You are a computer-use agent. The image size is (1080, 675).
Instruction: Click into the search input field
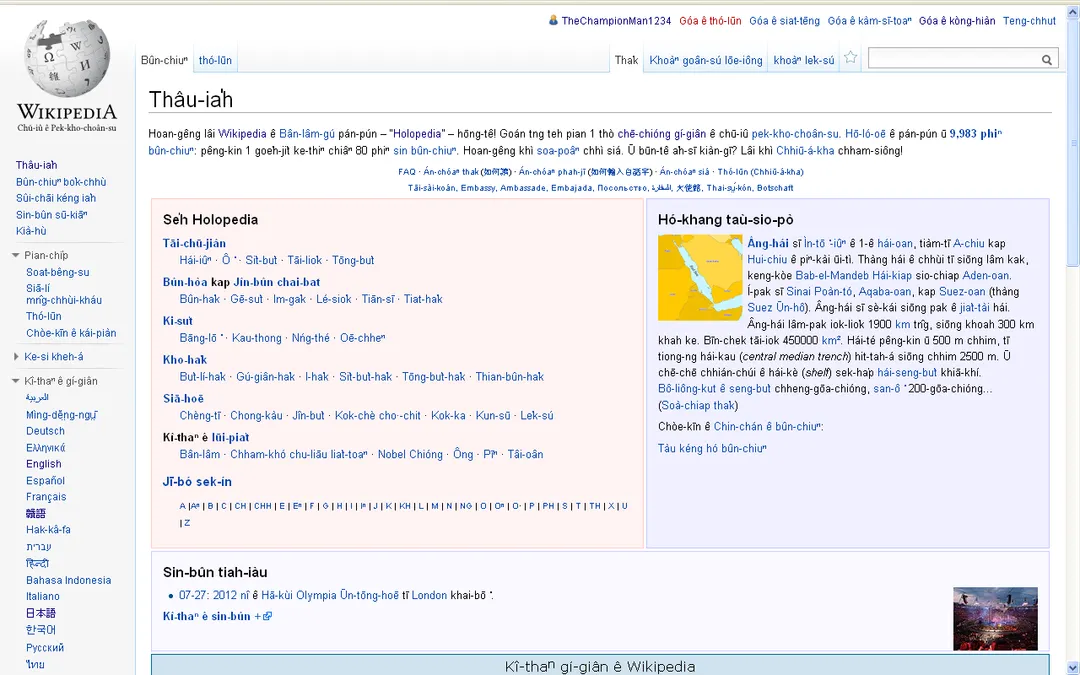[x=953, y=59]
